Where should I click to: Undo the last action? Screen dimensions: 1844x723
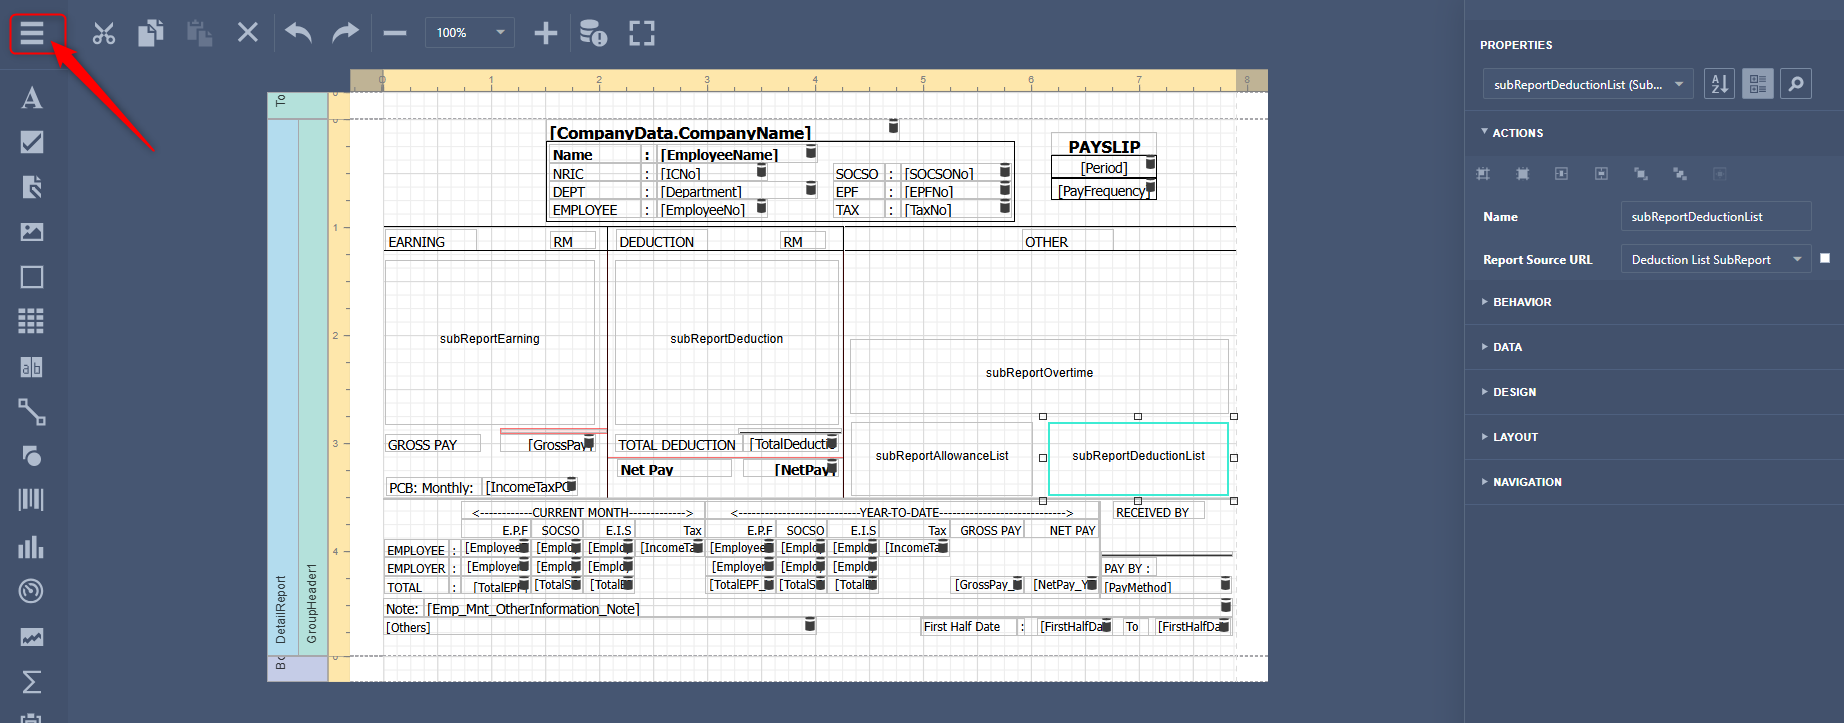pos(298,33)
